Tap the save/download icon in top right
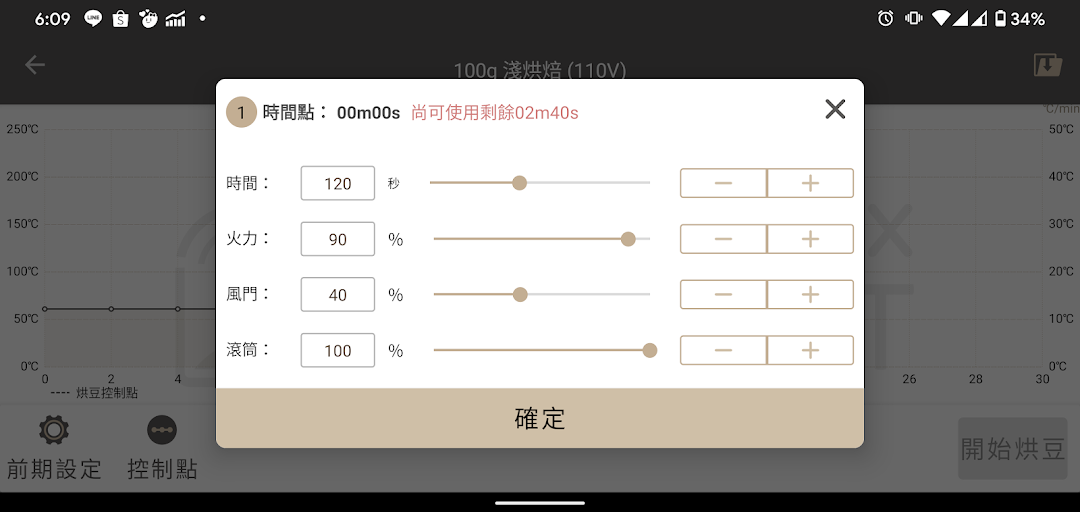The image size is (1080, 512). (1048, 65)
